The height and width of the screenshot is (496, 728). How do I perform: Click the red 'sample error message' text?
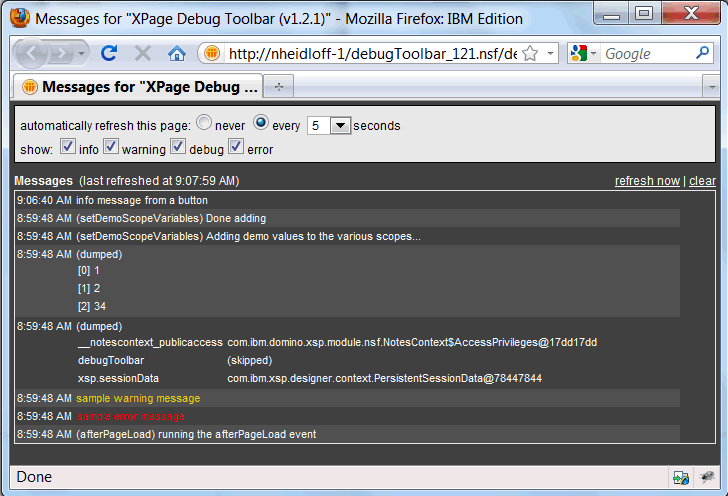tap(130, 417)
